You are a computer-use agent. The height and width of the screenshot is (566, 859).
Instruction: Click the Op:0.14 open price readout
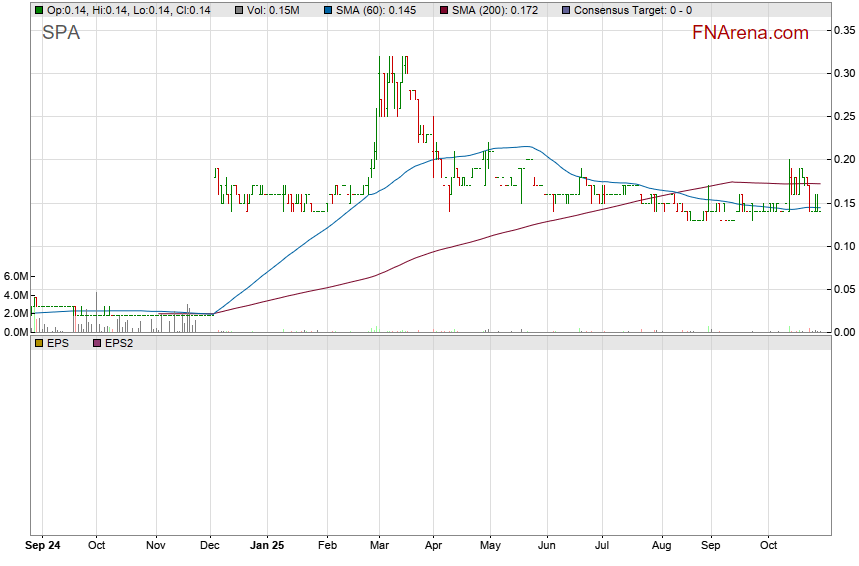pyautogui.click(x=66, y=10)
